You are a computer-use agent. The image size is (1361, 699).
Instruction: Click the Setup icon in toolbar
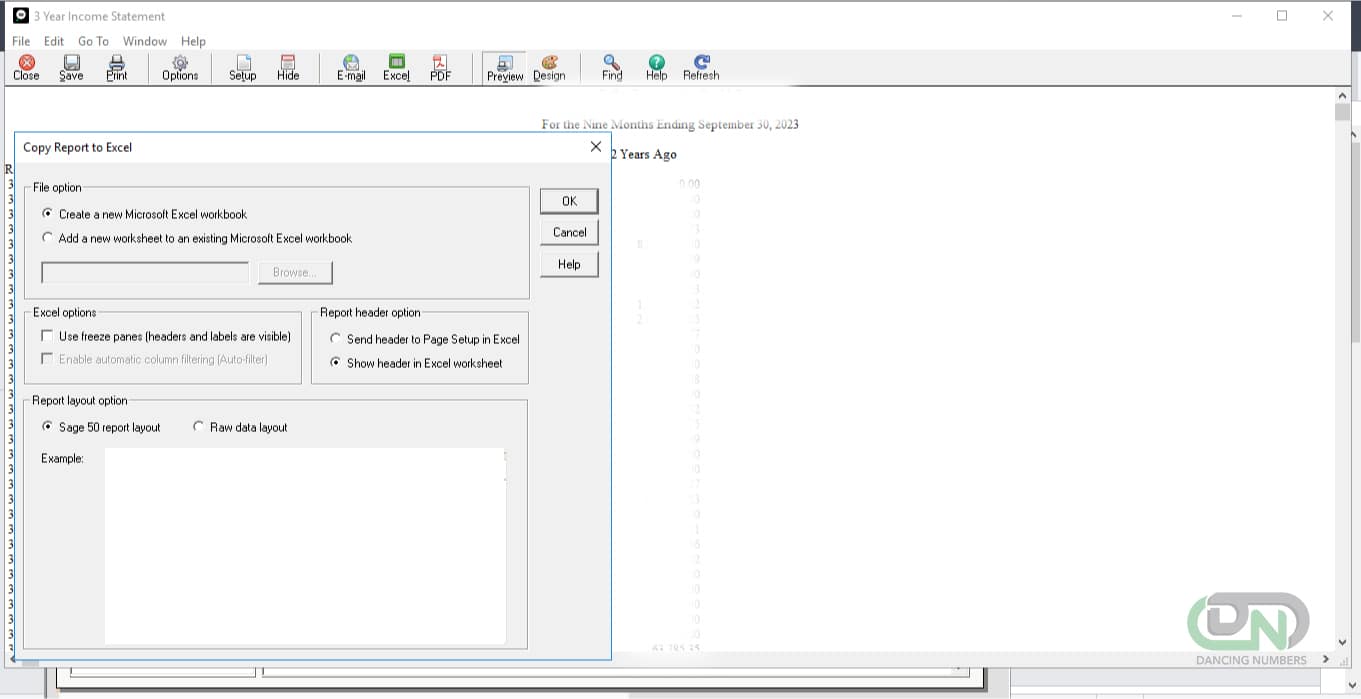[242, 67]
